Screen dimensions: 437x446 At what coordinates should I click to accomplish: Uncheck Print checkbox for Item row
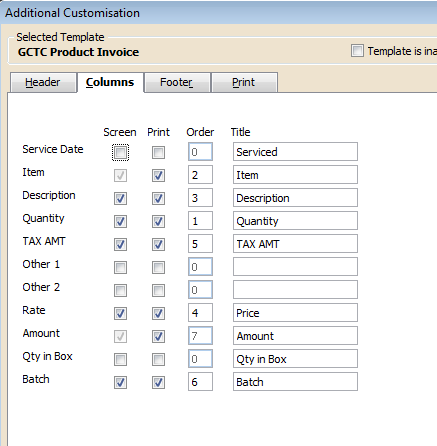pos(158,176)
